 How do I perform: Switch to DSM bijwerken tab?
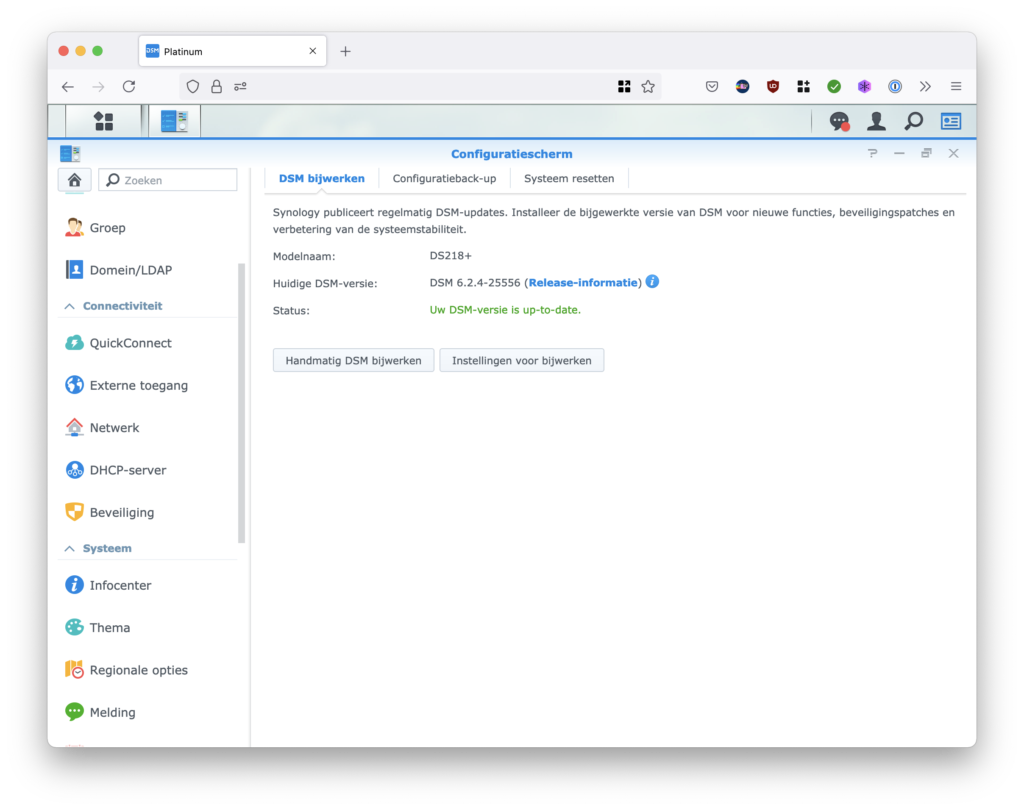[x=321, y=178]
